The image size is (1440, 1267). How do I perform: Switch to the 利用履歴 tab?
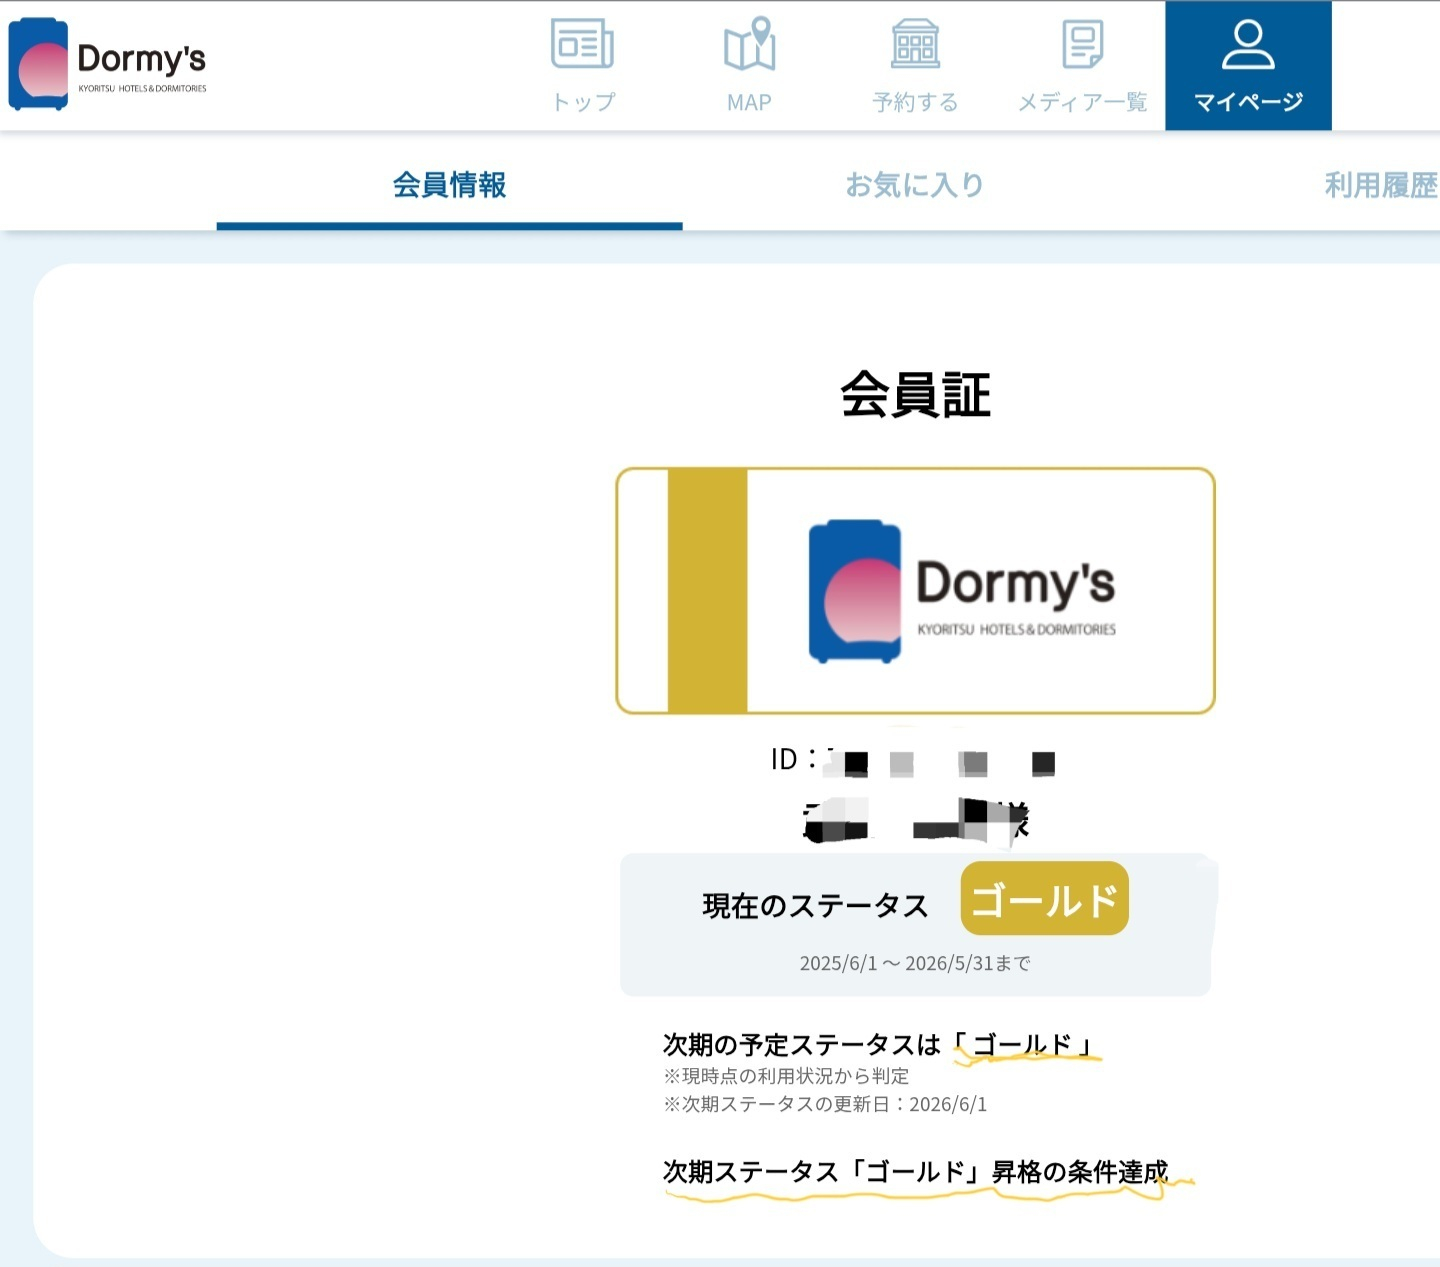[1381, 185]
